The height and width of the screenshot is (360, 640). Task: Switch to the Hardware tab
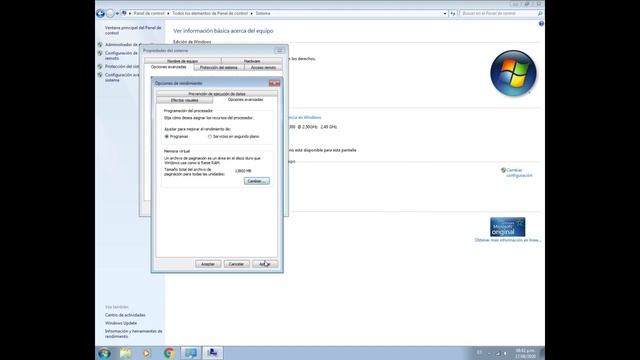click(x=252, y=61)
